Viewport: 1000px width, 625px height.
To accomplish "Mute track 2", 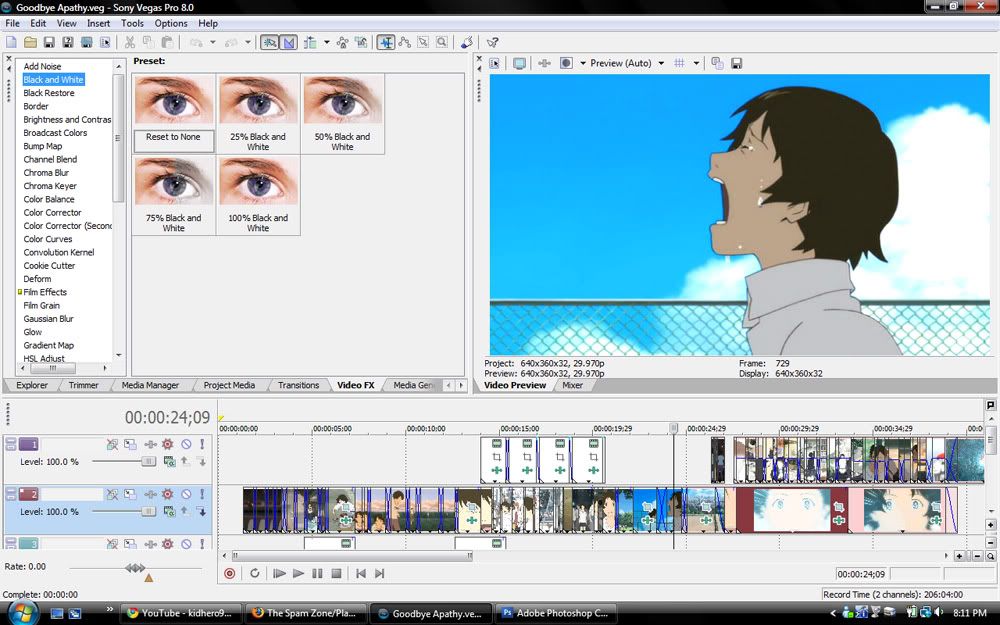I will point(186,494).
